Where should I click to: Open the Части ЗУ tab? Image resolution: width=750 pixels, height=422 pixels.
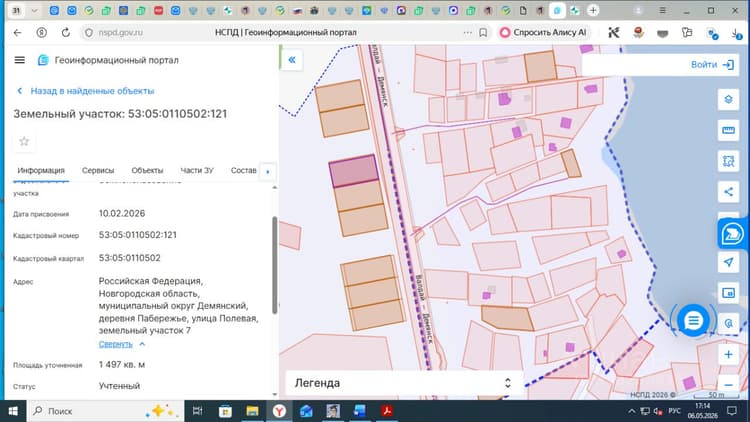(197, 170)
